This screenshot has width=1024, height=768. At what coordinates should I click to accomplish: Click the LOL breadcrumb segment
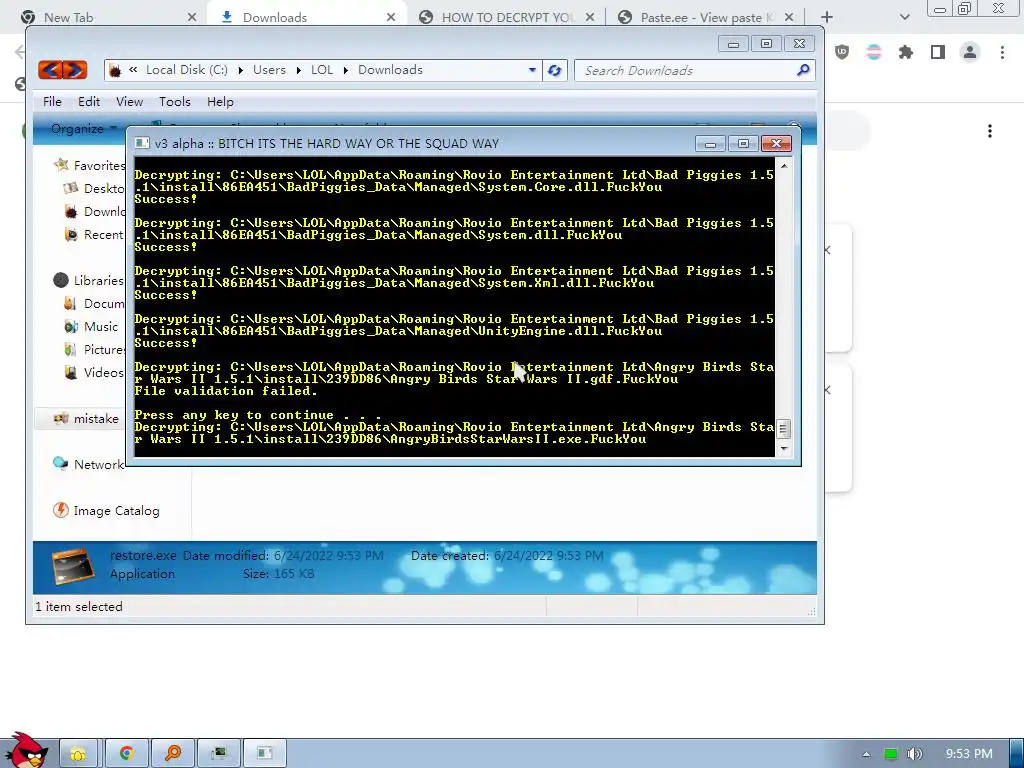pyautogui.click(x=322, y=70)
